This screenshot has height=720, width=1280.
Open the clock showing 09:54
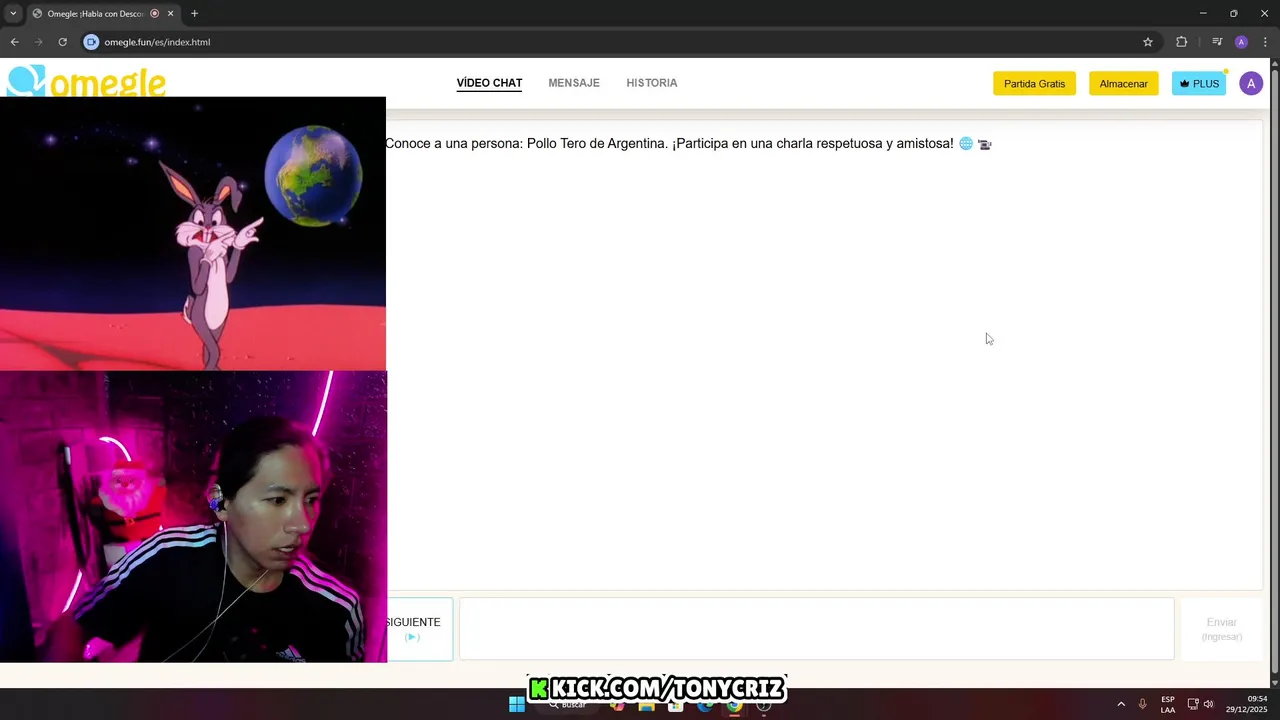pos(1247,704)
